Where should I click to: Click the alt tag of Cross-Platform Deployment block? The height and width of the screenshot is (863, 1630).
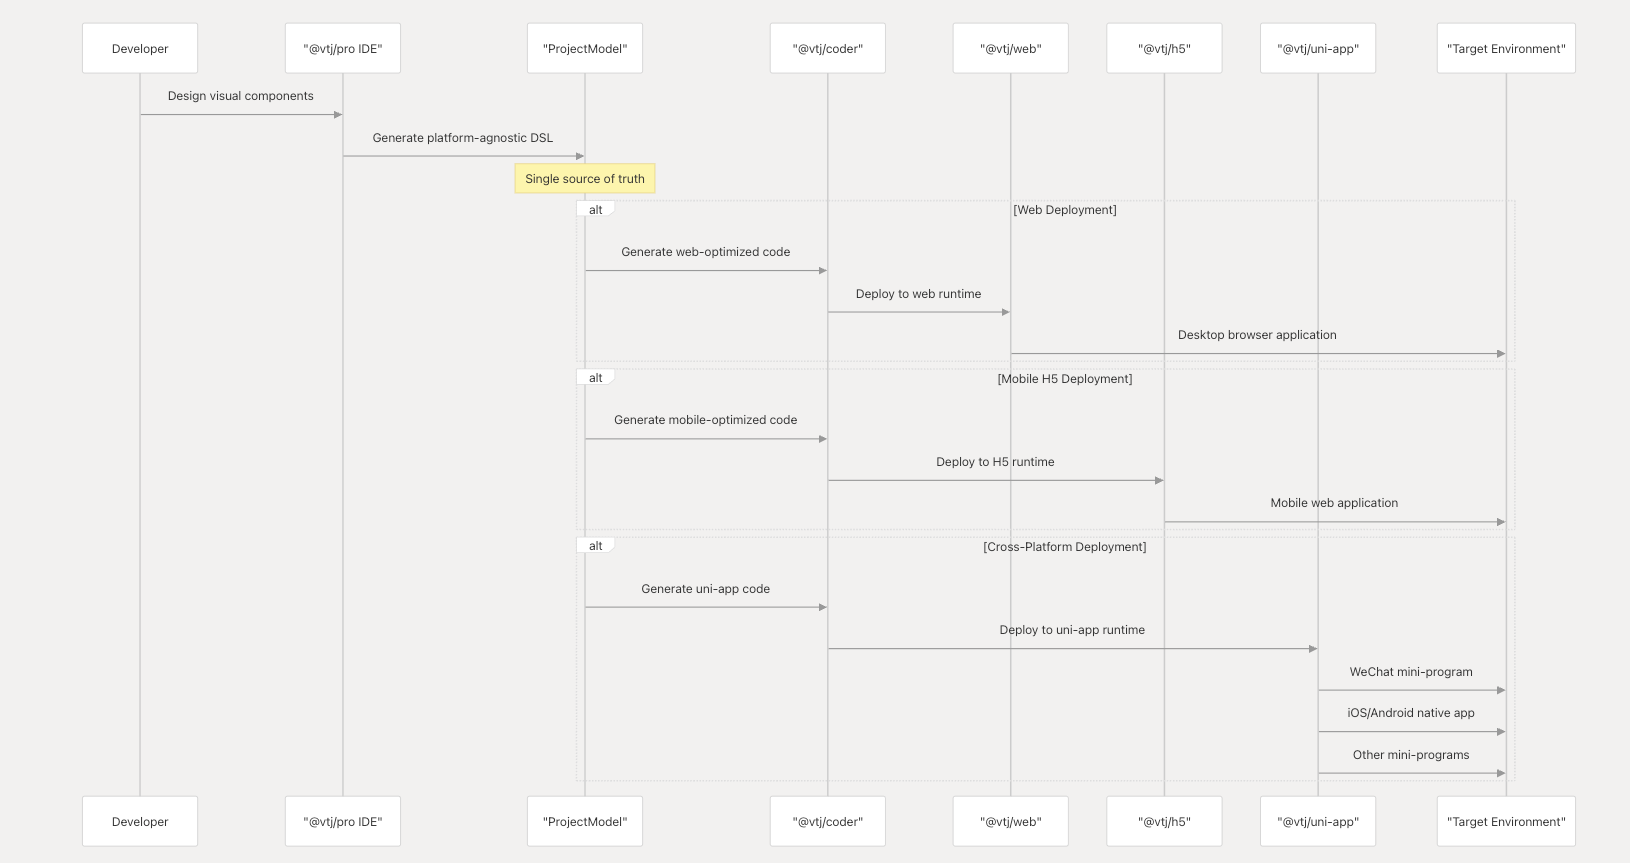pos(596,546)
